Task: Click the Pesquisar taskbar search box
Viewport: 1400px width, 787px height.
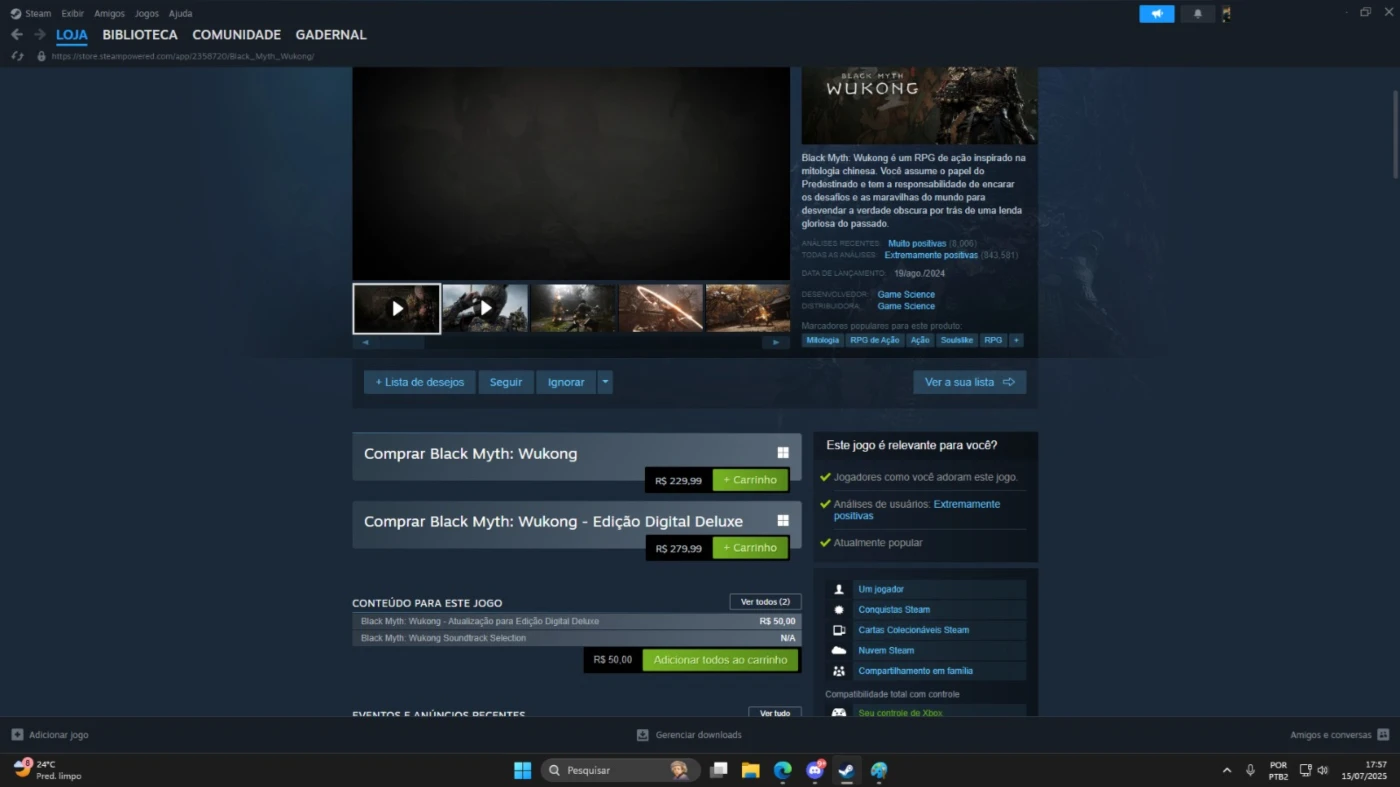Action: coord(620,770)
